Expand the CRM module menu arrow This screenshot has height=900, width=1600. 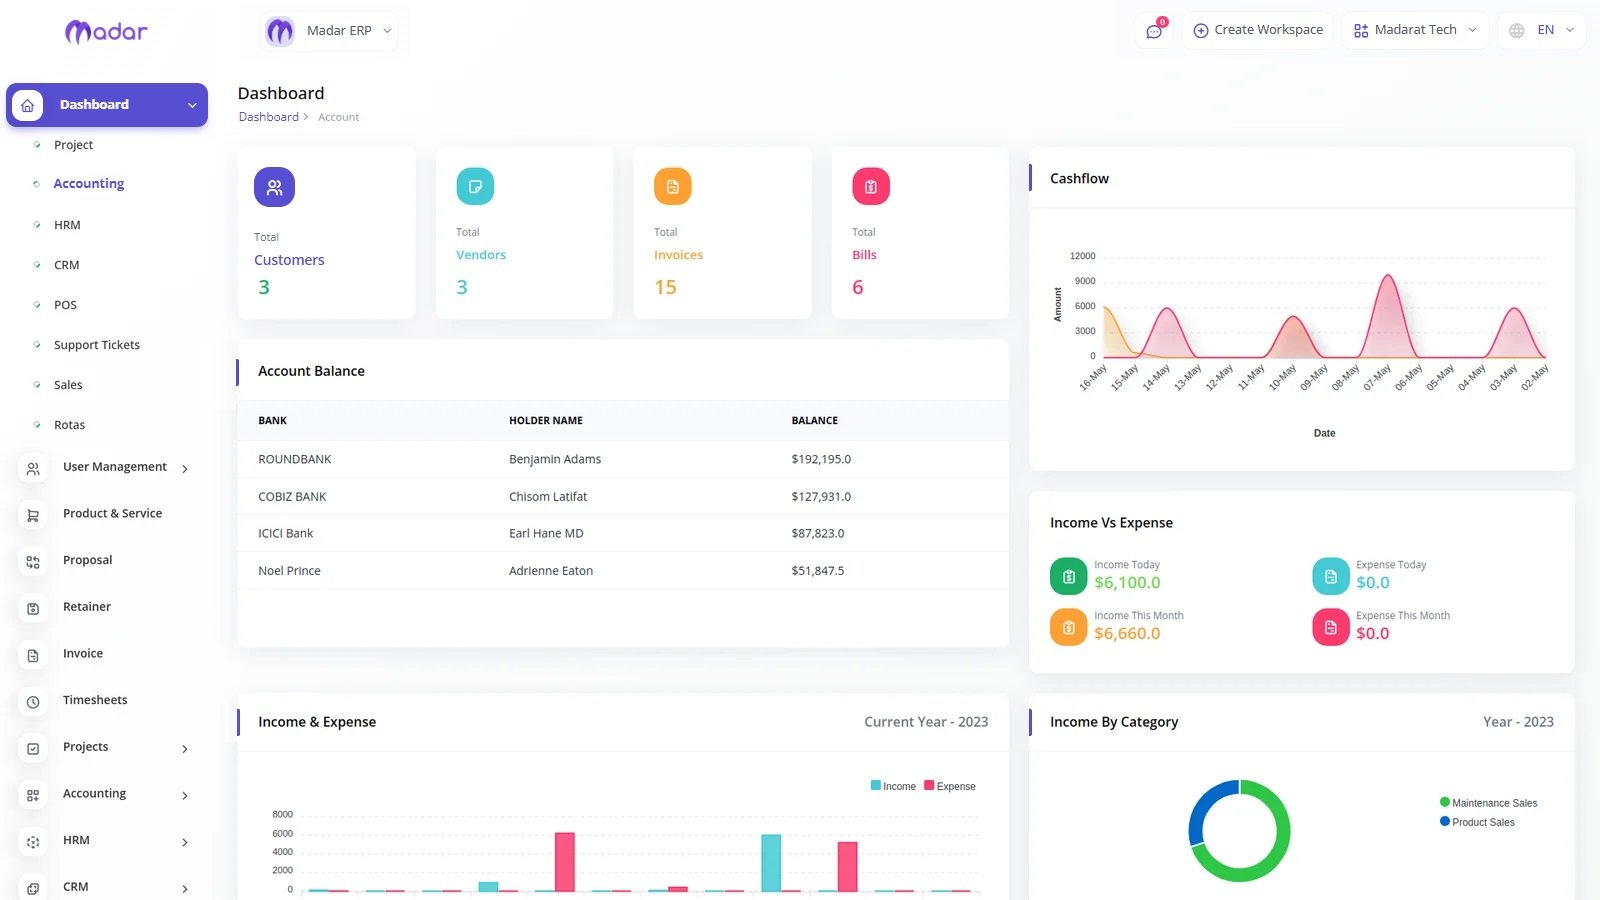(x=185, y=889)
